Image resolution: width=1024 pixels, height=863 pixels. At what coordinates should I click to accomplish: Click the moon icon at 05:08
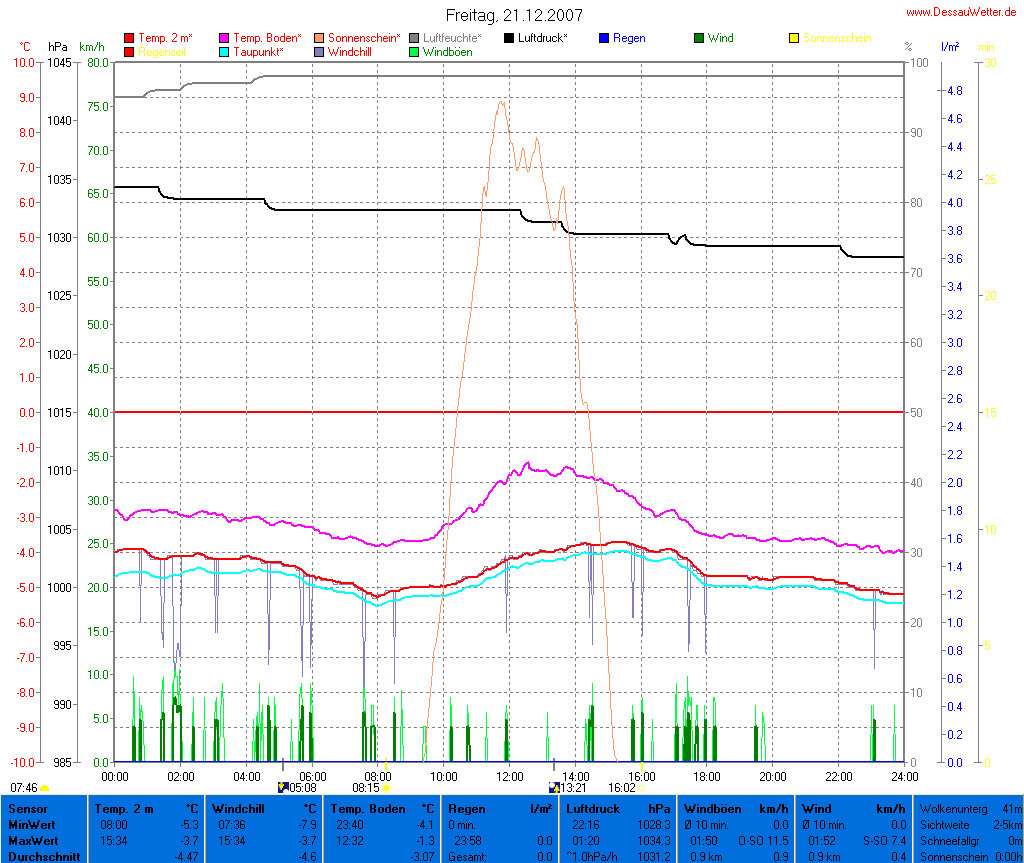click(x=282, y=787)
